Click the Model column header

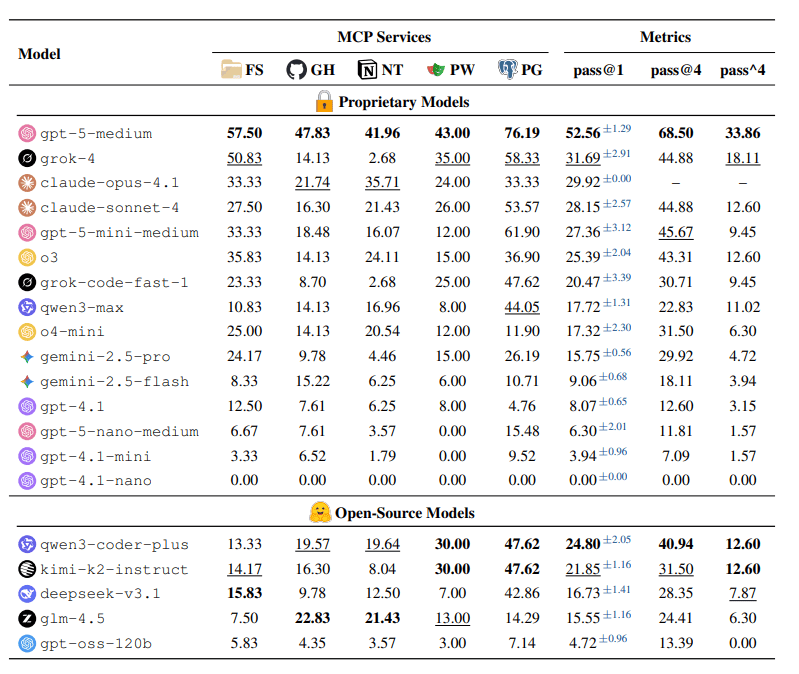[x=39, y=54]
